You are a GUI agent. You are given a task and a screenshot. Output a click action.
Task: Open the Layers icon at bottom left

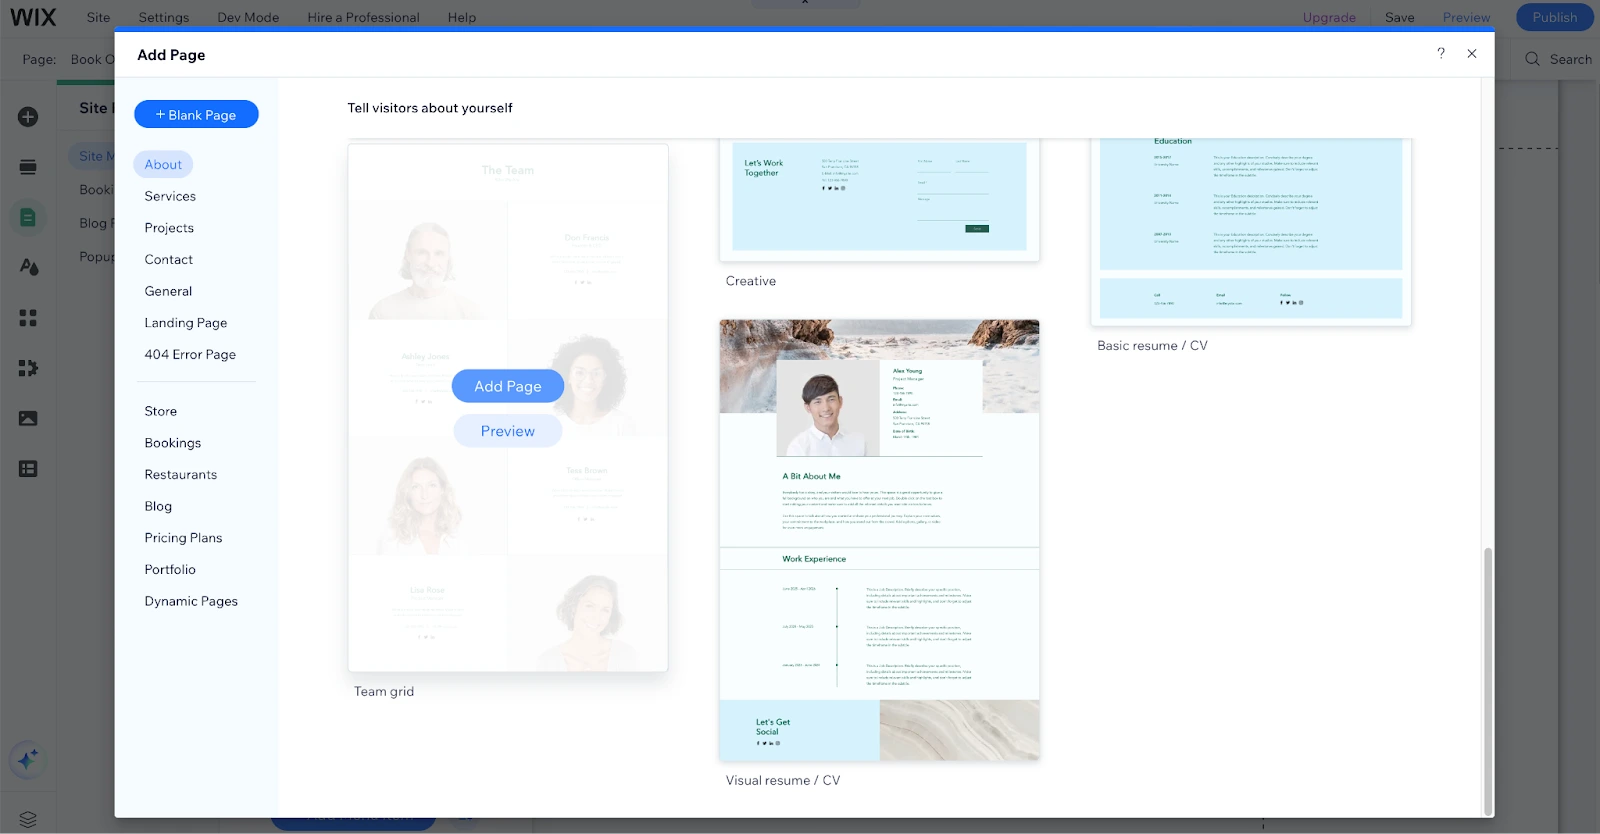point(28,820)
